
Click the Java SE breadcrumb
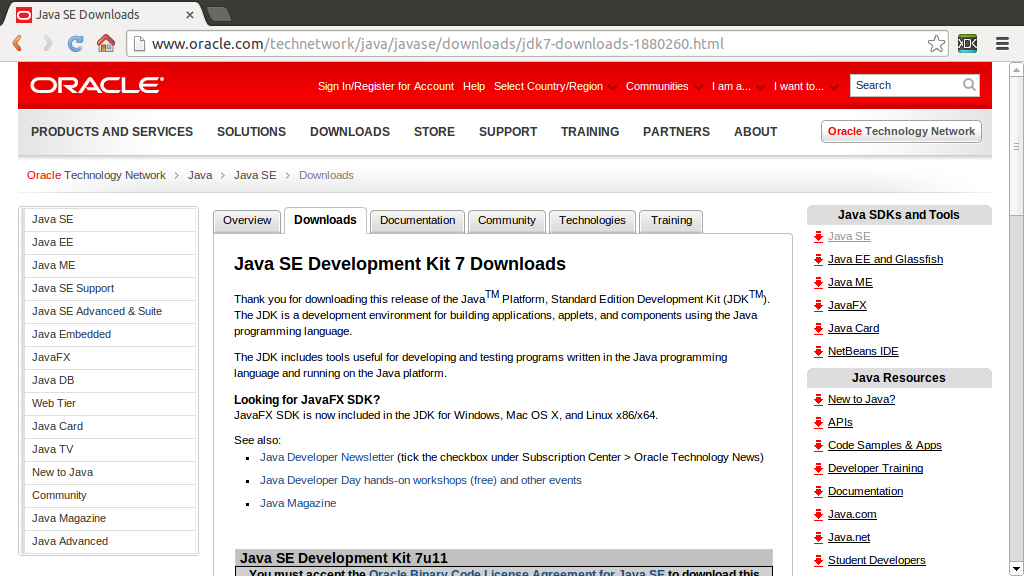point(255,175)
